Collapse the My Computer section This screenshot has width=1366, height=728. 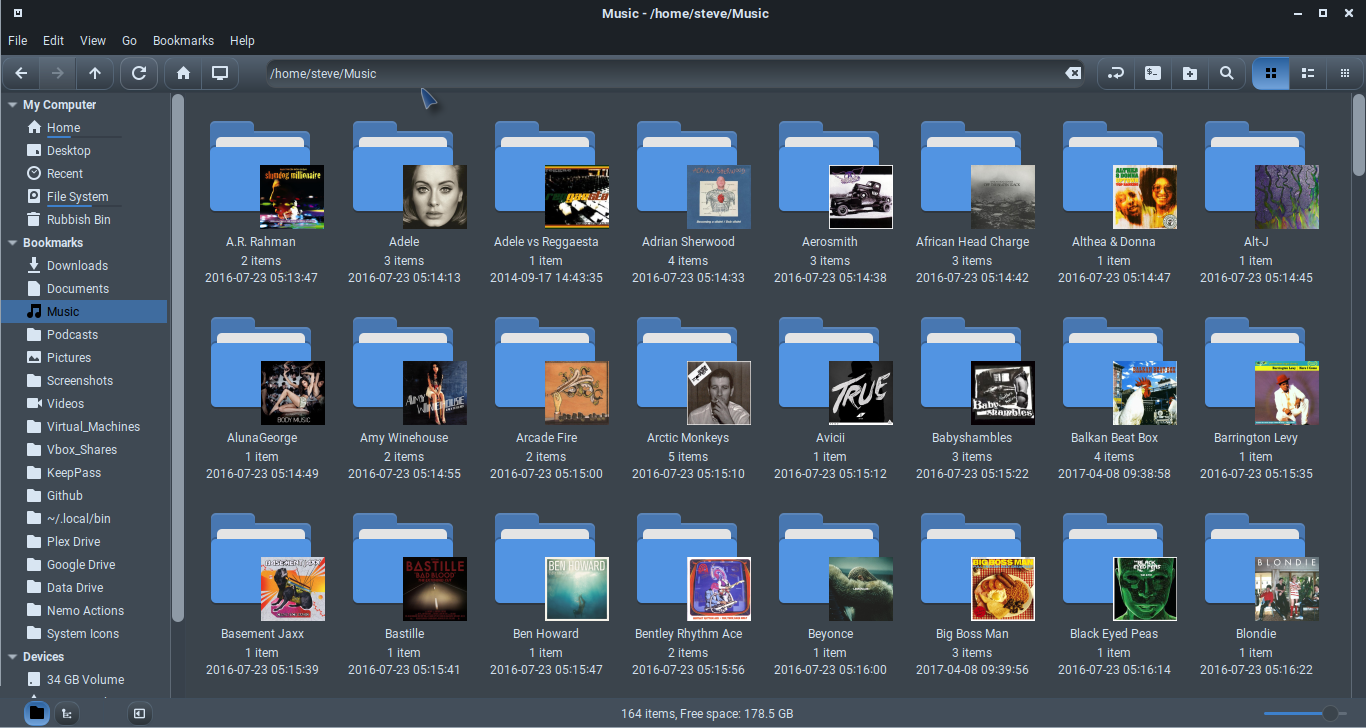(10, 104)
